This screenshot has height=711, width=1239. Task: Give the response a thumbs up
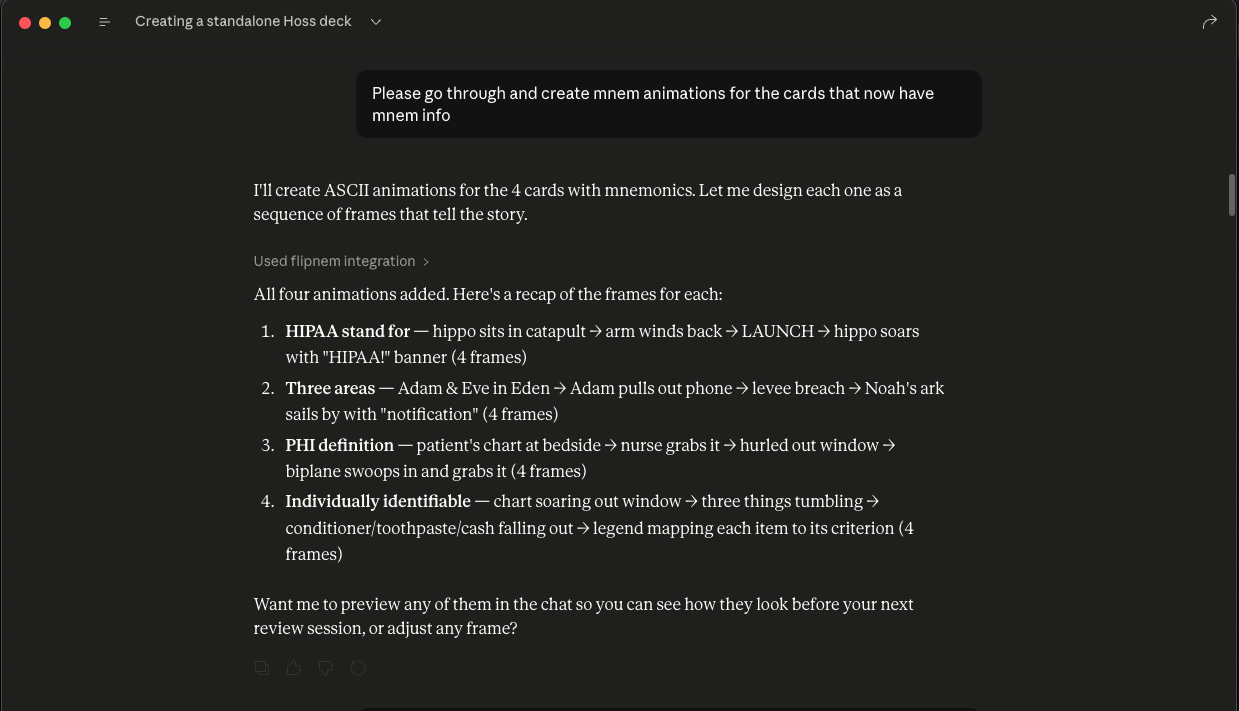click(x=294, y=668)
